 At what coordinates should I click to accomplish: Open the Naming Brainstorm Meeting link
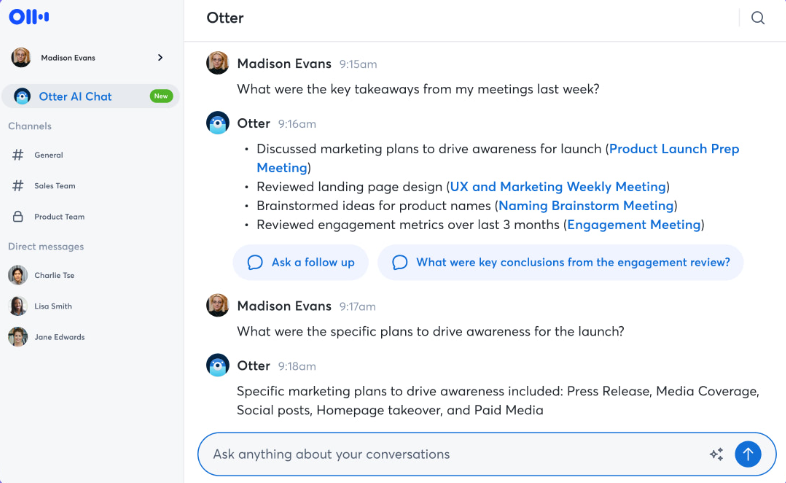click(586, 206)
